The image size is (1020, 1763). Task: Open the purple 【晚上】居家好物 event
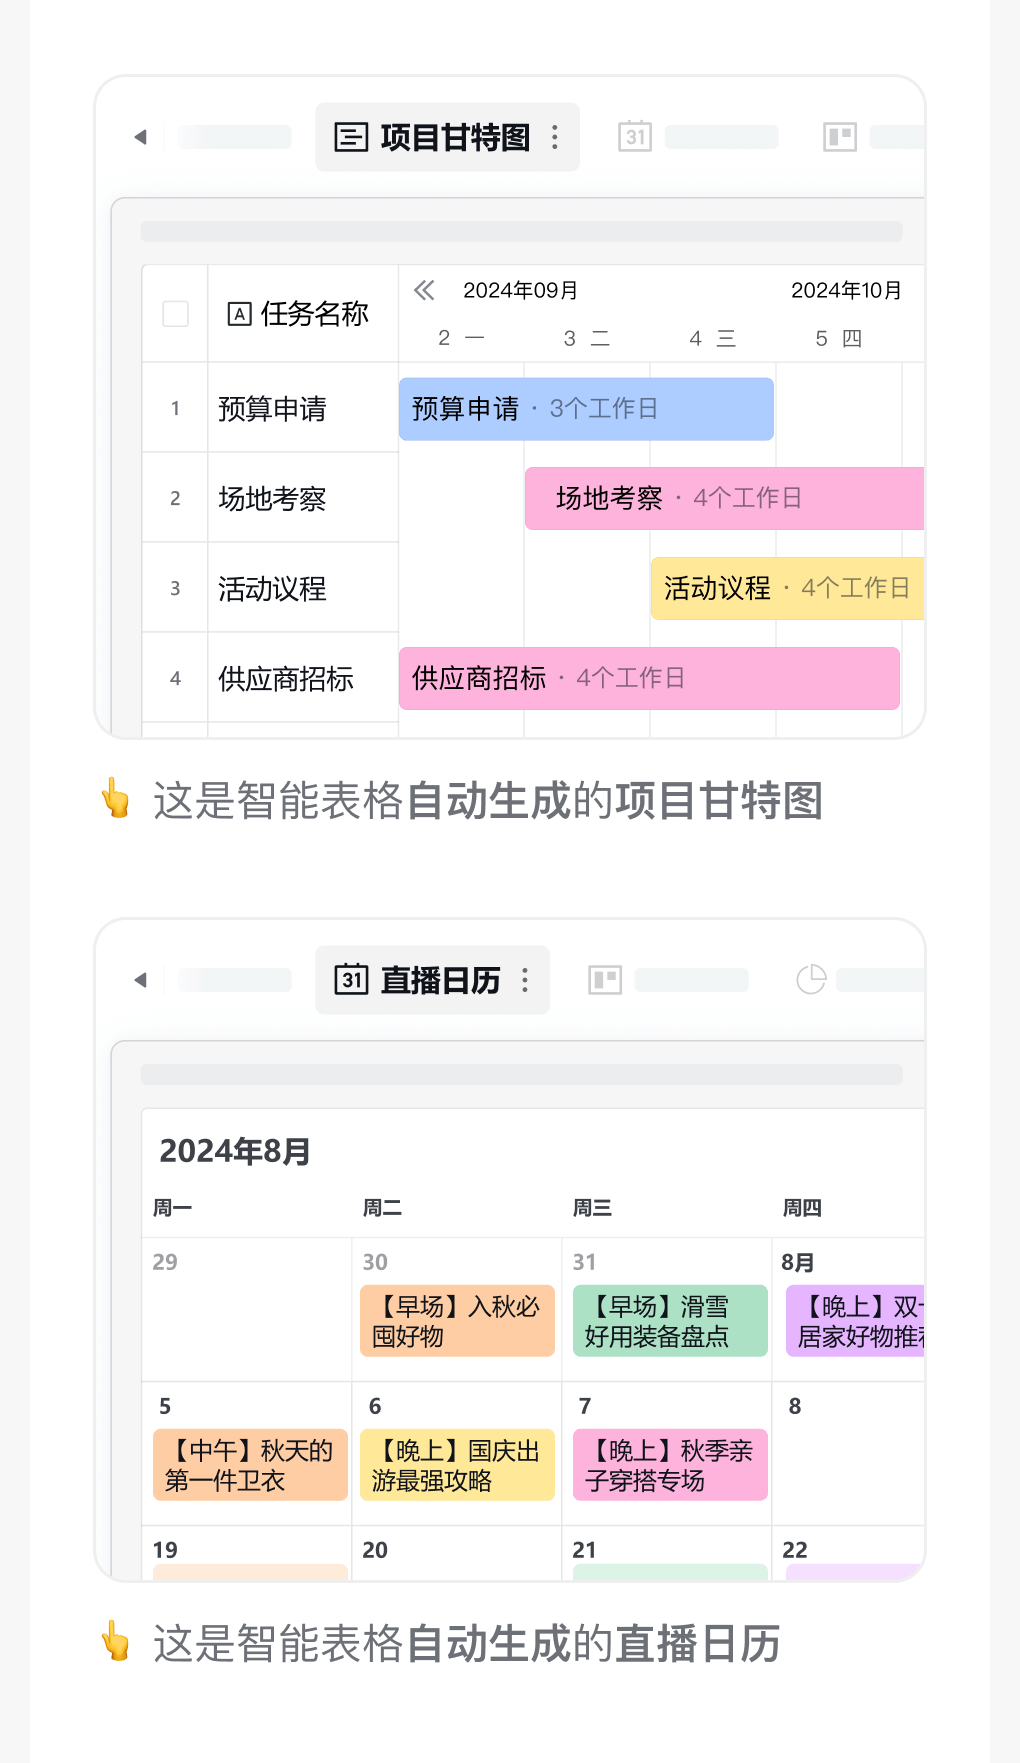pos(855,1321)
